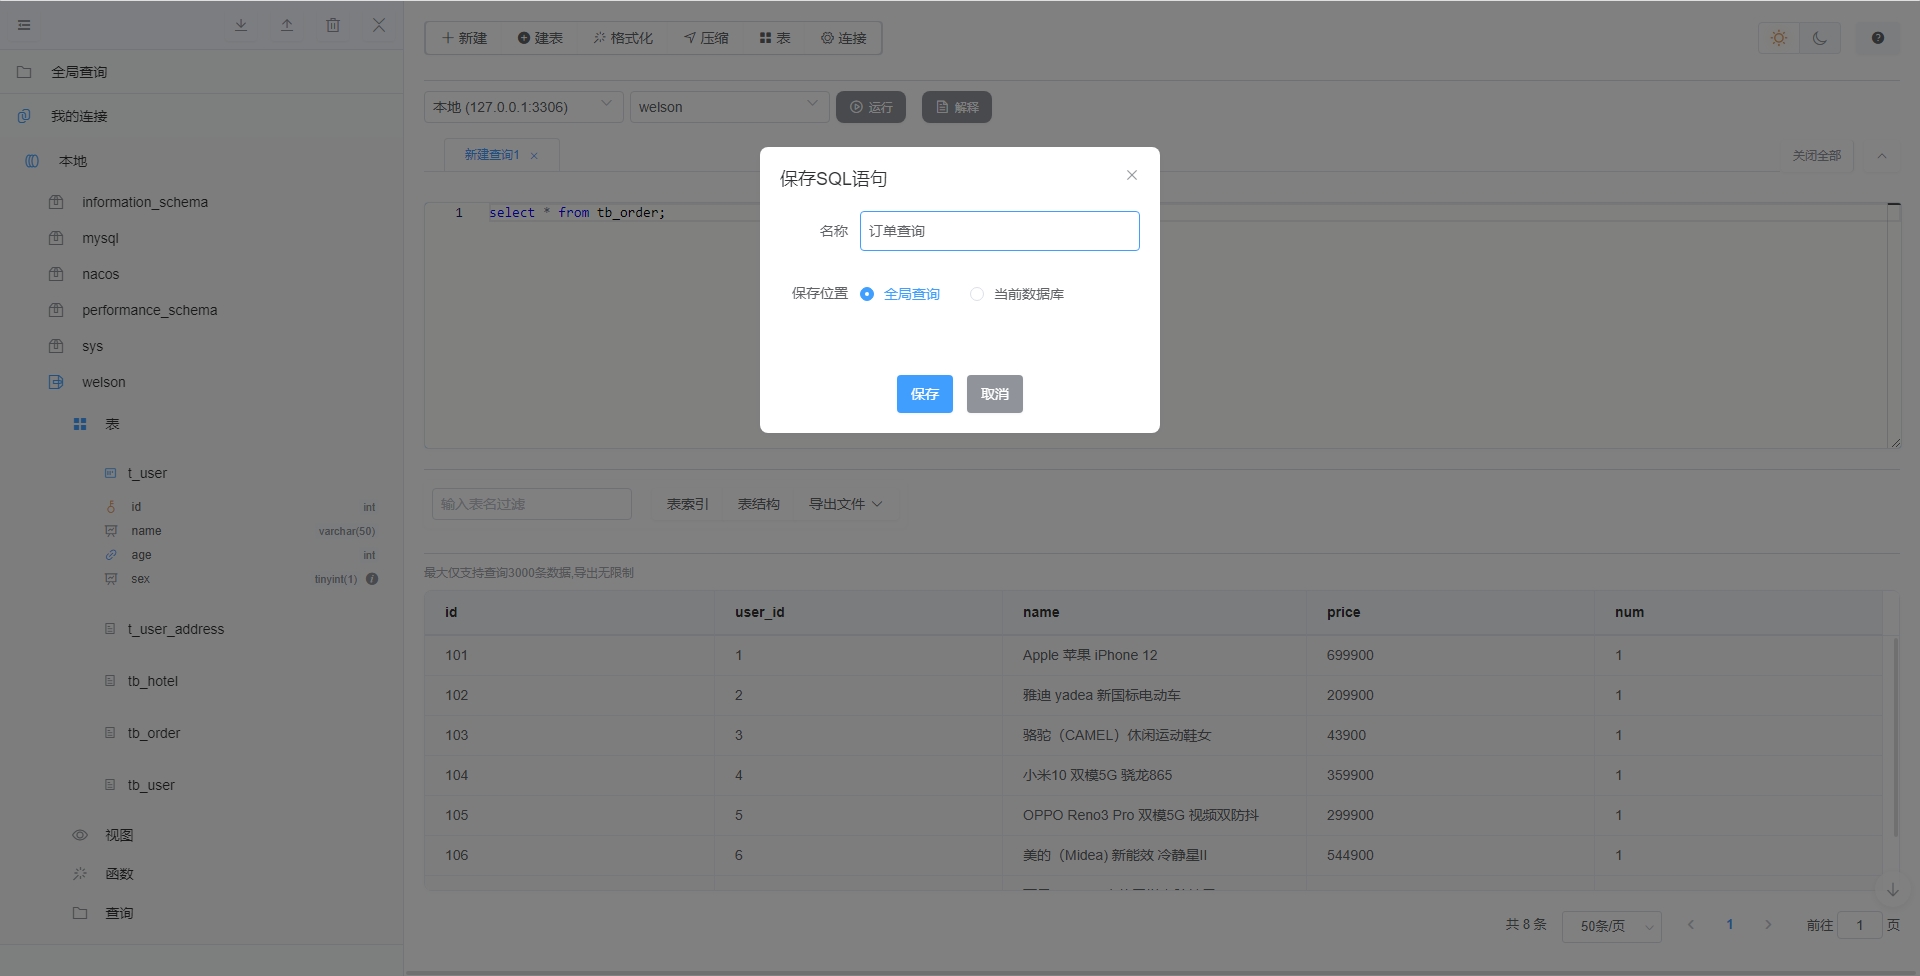Click the 前往 page jump input
Screen dimensions: 1920x976
tap(1860, 926)
